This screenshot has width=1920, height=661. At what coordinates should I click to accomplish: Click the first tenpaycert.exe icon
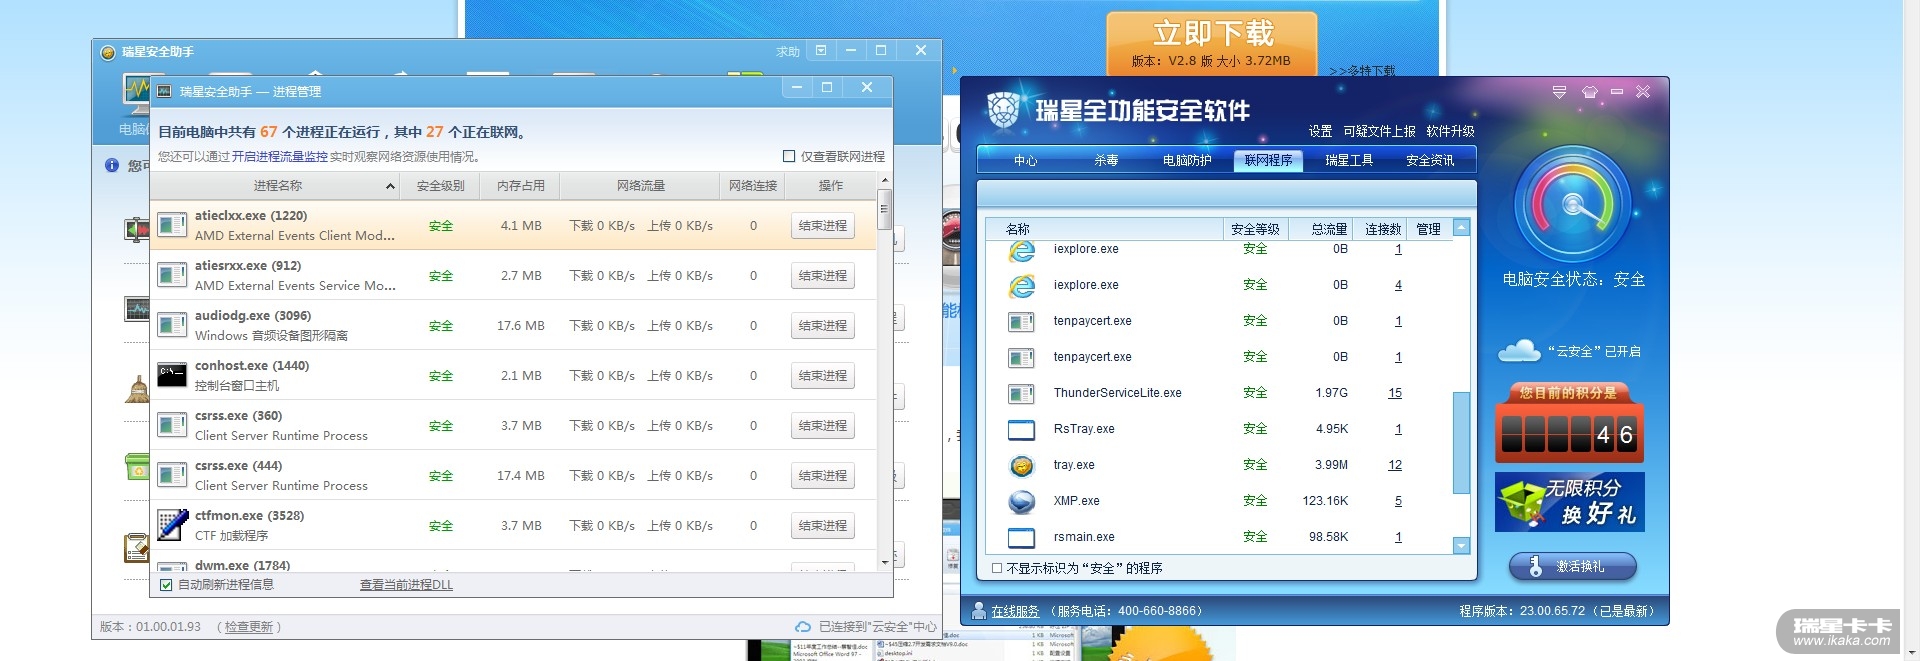tap(1021, 322)
